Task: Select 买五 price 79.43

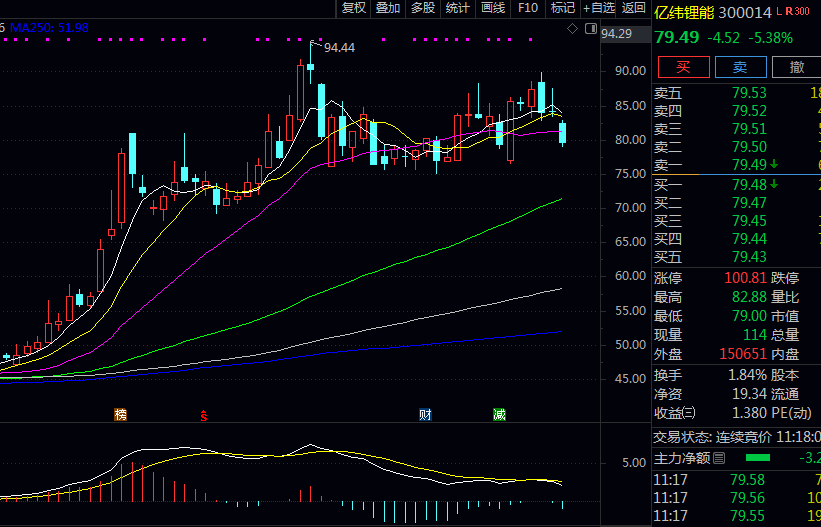Action: 749,256
